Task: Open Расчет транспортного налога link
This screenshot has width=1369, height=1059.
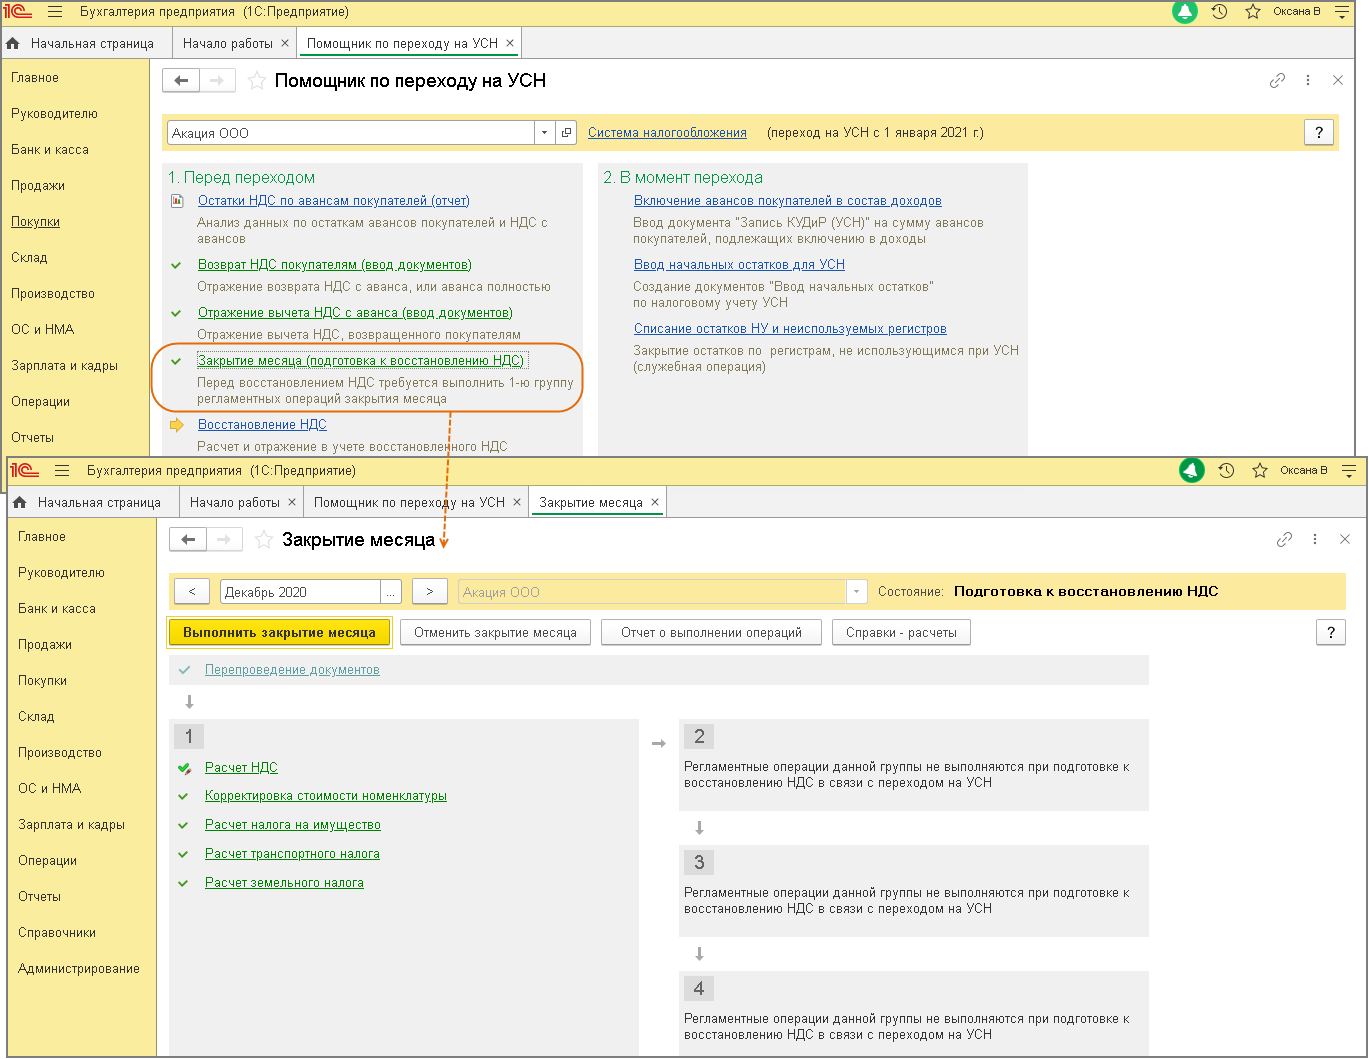Action: pyautogui.click(x=292, y=854)
